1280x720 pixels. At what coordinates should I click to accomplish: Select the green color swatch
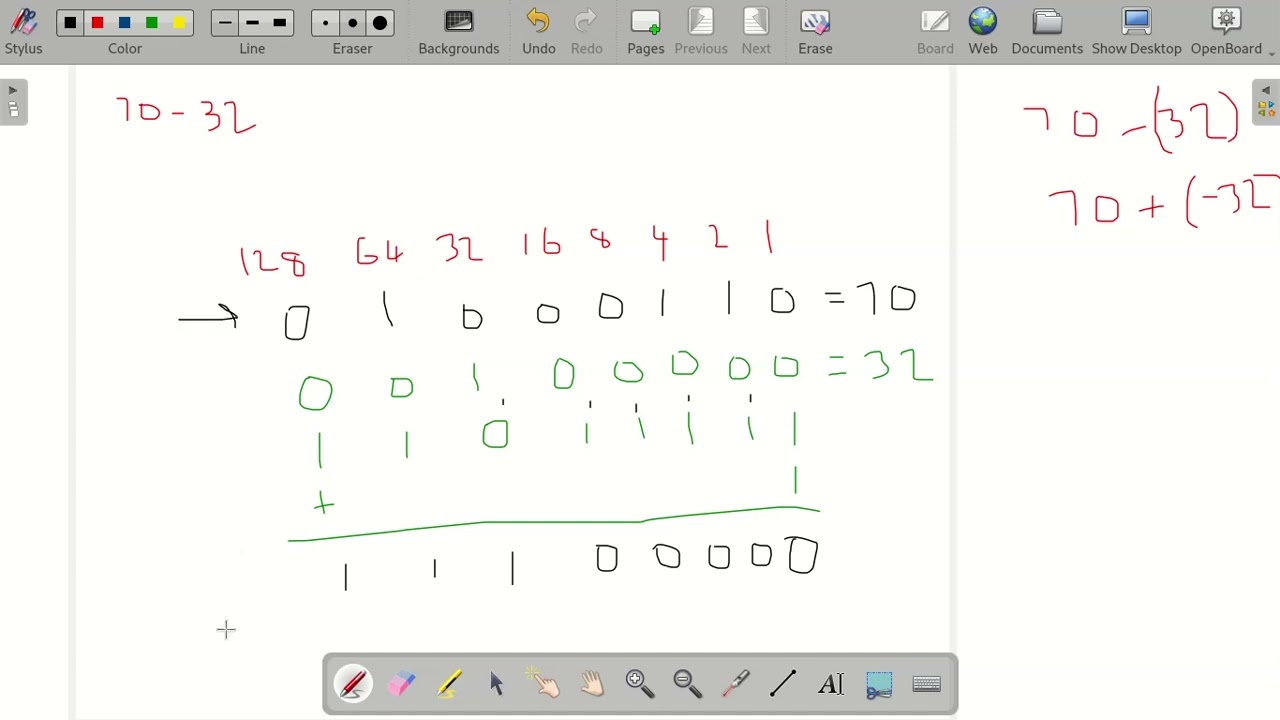152,23
